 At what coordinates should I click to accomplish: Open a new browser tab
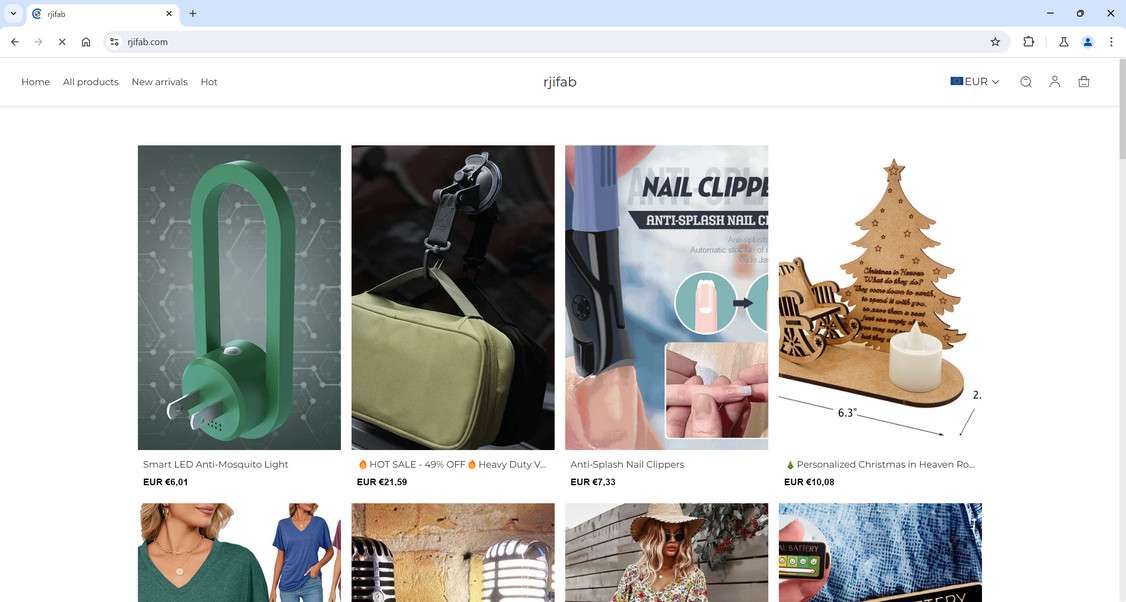192,14
